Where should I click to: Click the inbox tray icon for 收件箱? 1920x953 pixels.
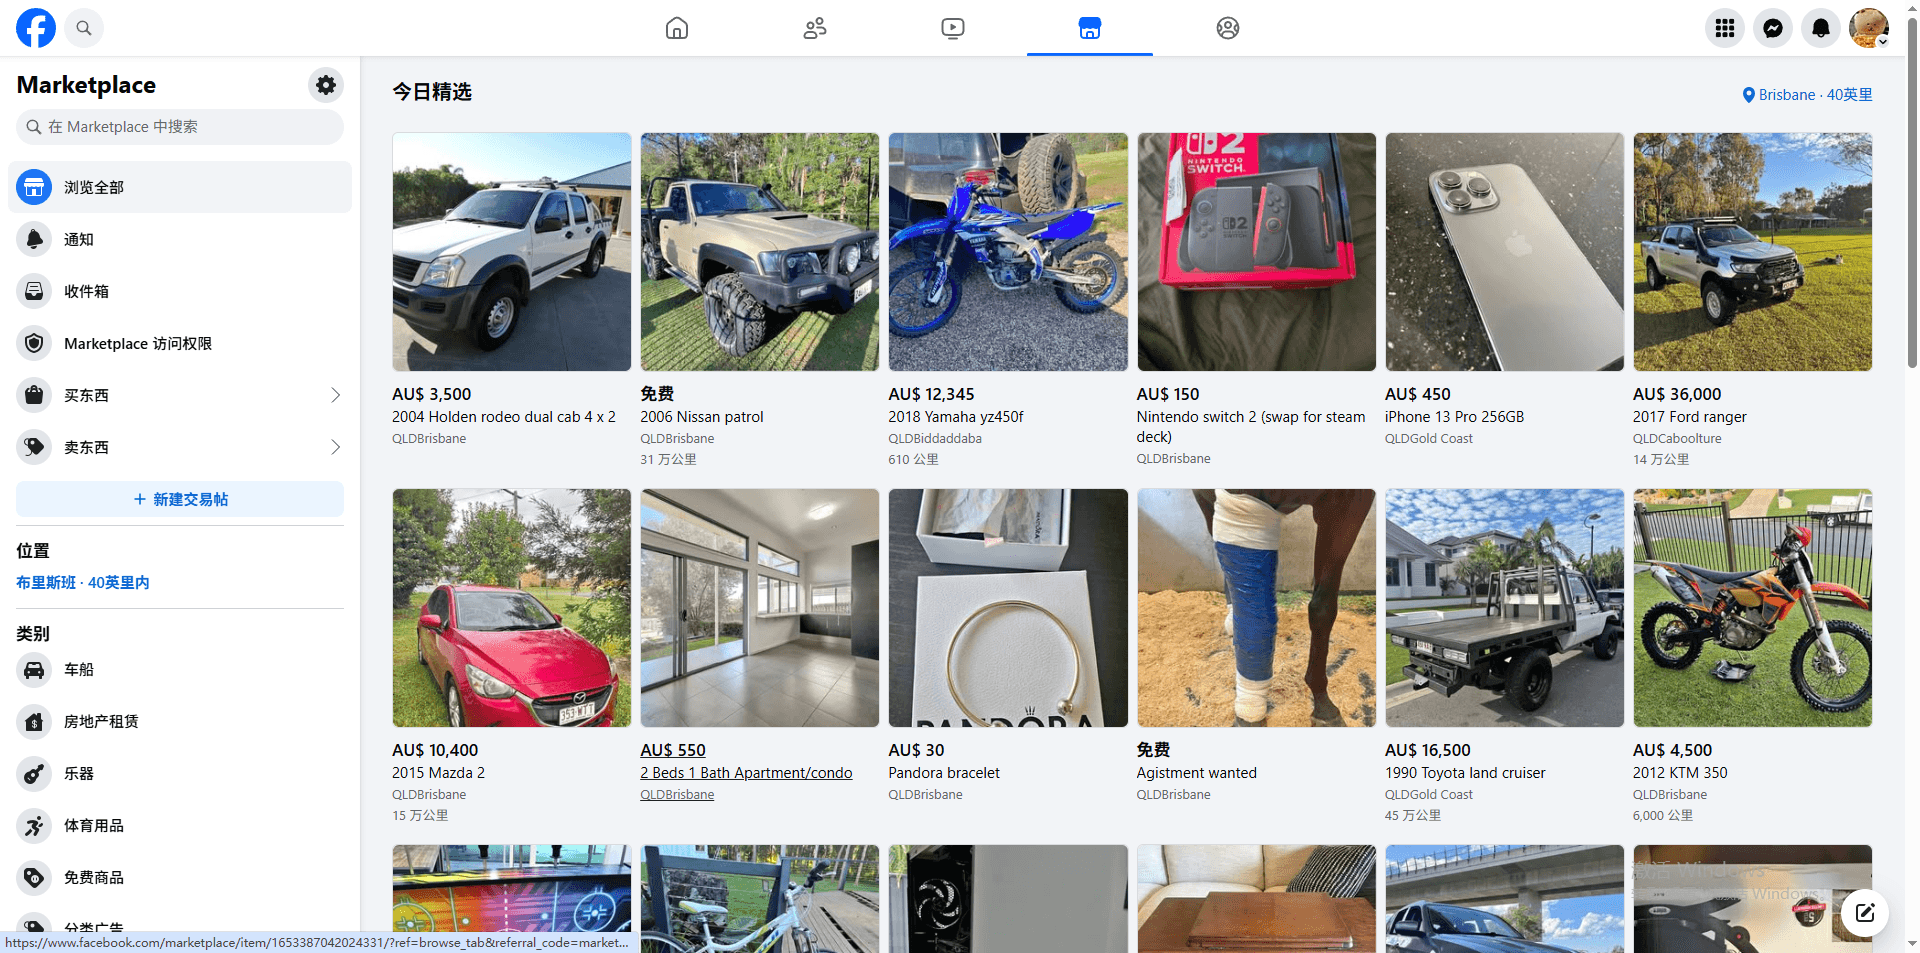(x=34, y=291)
